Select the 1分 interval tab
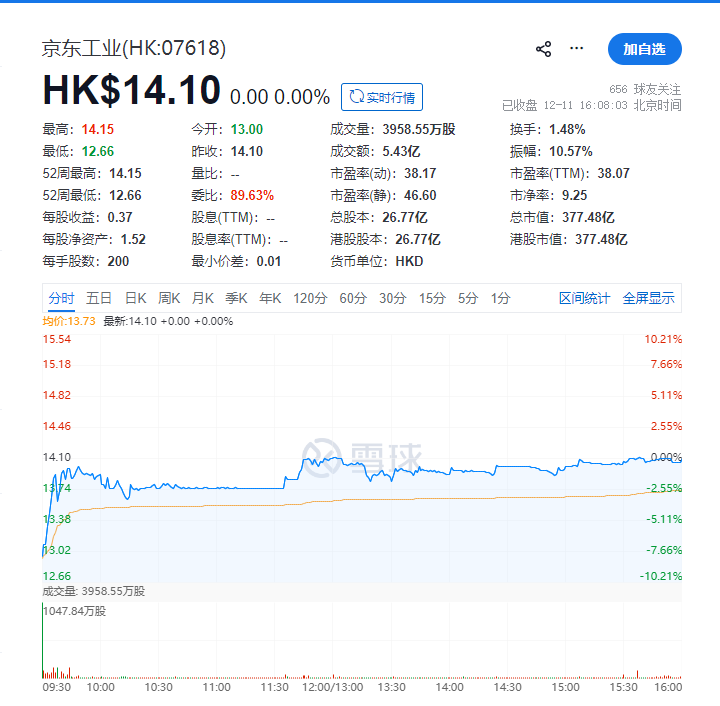This screenshot has height=706, width=720. (x=500, y=298)
